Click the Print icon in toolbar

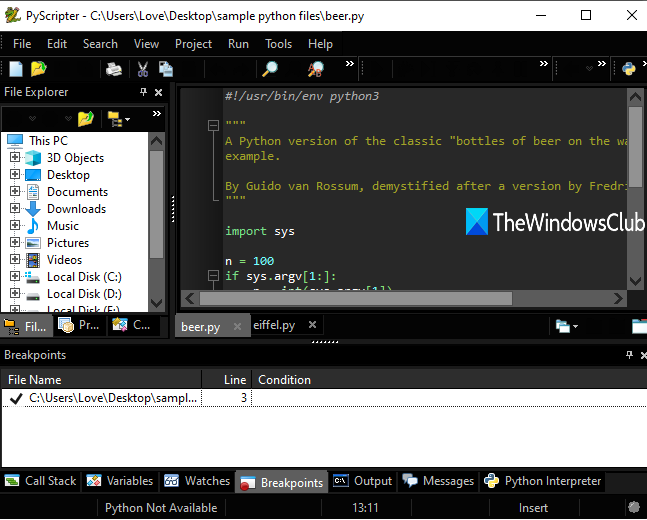pyautogui.click(x=115, y=69)
